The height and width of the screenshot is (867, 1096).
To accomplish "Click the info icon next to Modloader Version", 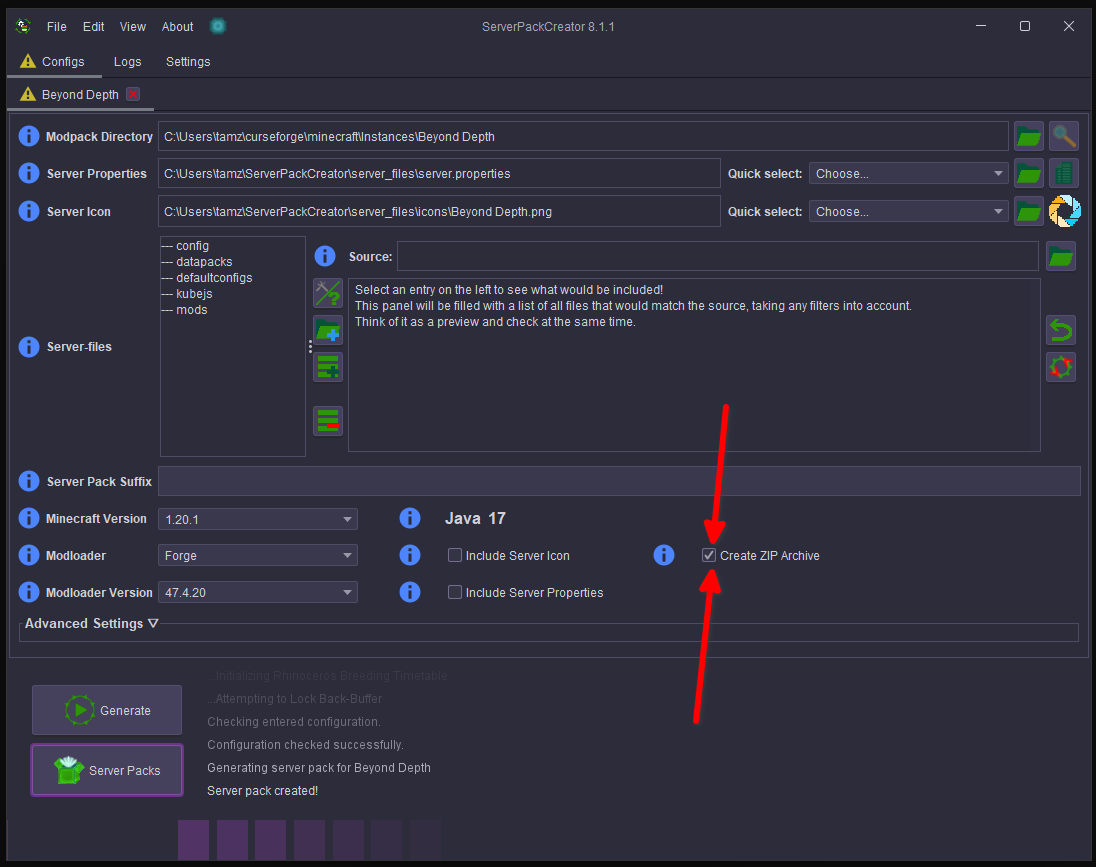I will point(29,592).
